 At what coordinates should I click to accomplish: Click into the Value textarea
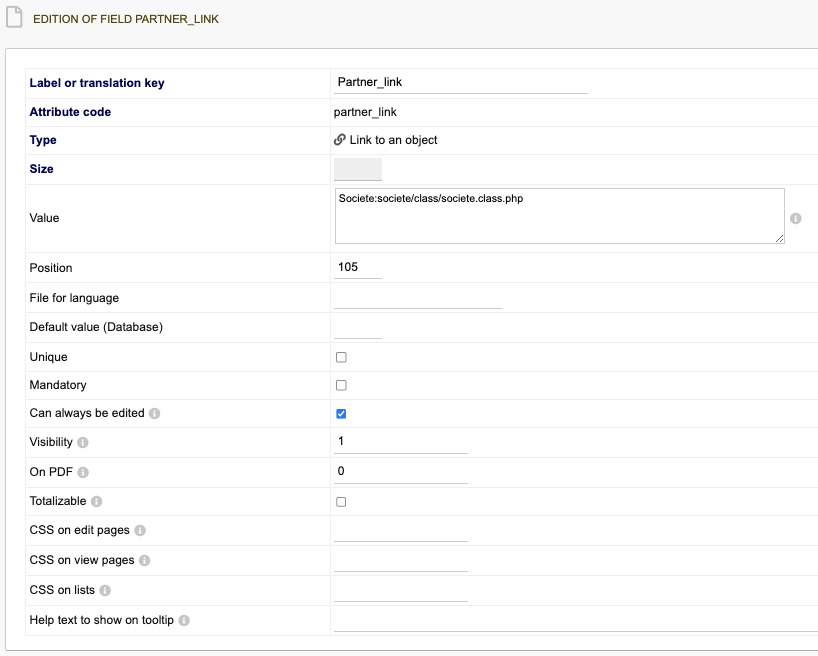click(560, 216)
